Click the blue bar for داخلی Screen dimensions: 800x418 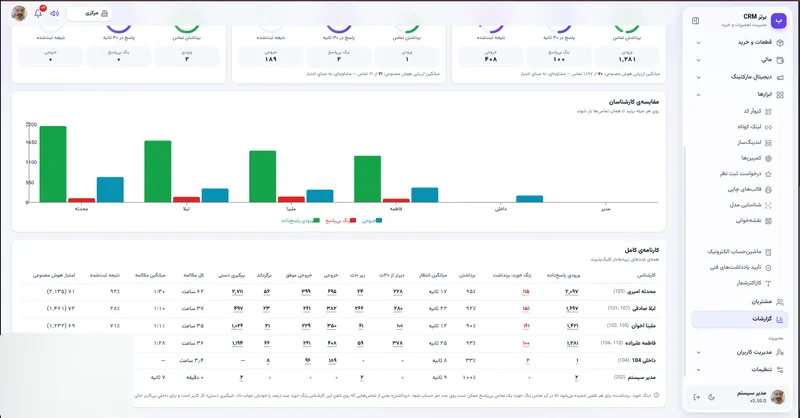coord(530,199)
